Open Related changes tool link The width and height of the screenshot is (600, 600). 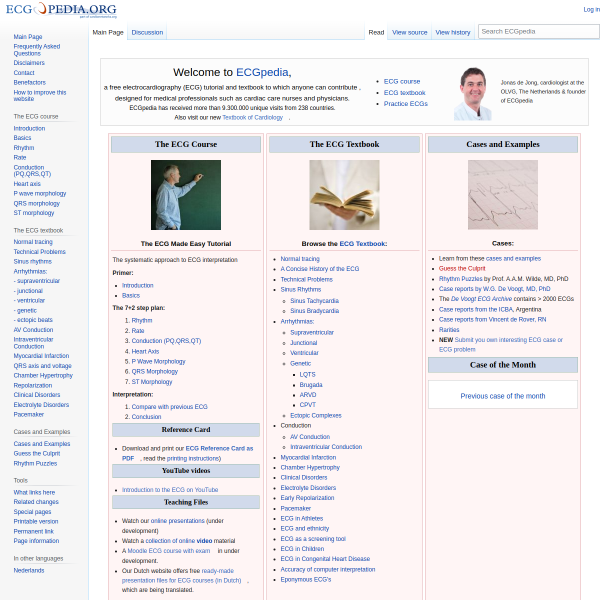[x=36, y=502]
